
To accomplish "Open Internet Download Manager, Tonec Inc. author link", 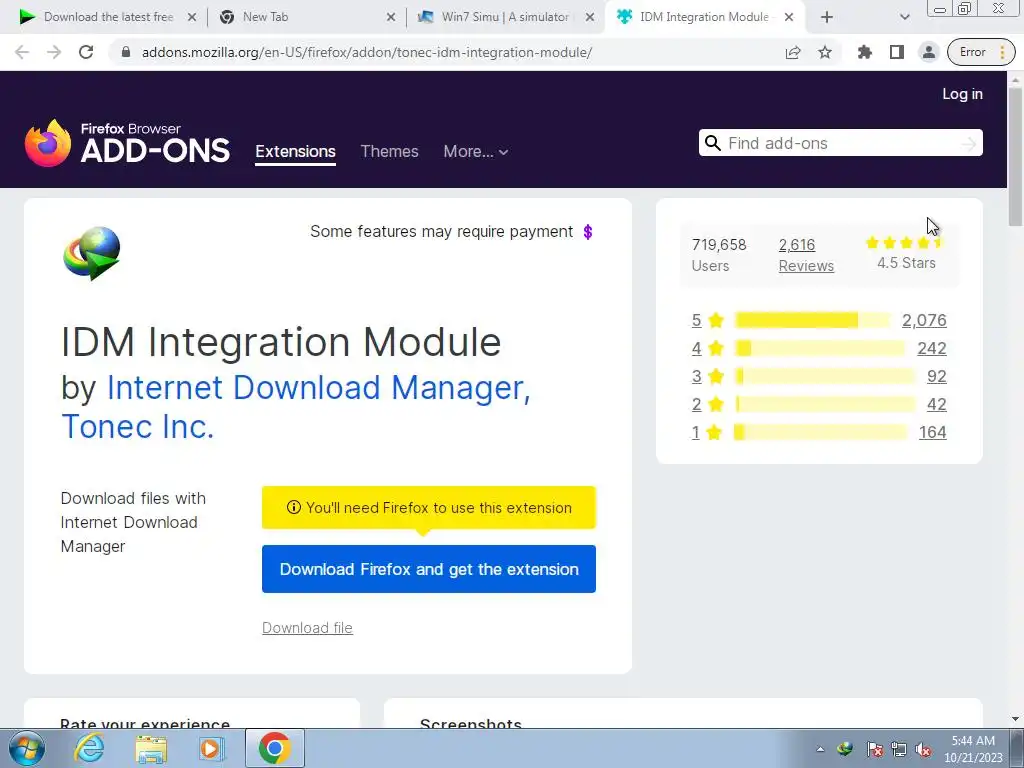I will (296, 407).
